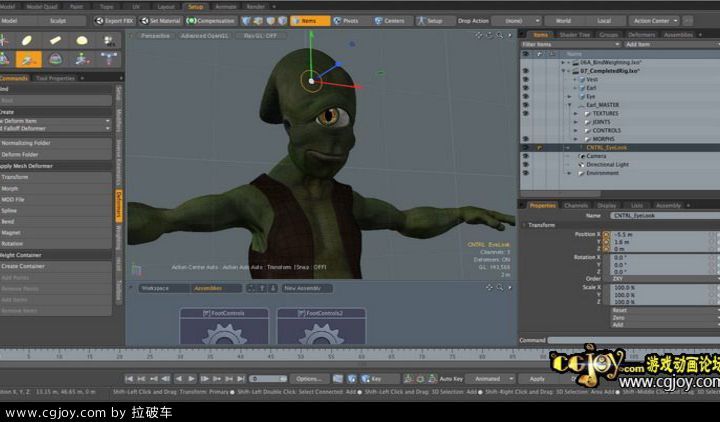Jump to first frame in transport

(129, 379)
